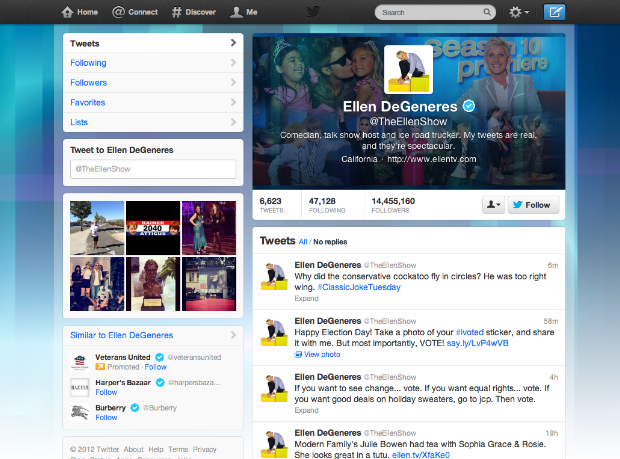Open the 14,455,160 Followers count
Image resolution: width=620 pixels, height=459 pixels.
393,205
